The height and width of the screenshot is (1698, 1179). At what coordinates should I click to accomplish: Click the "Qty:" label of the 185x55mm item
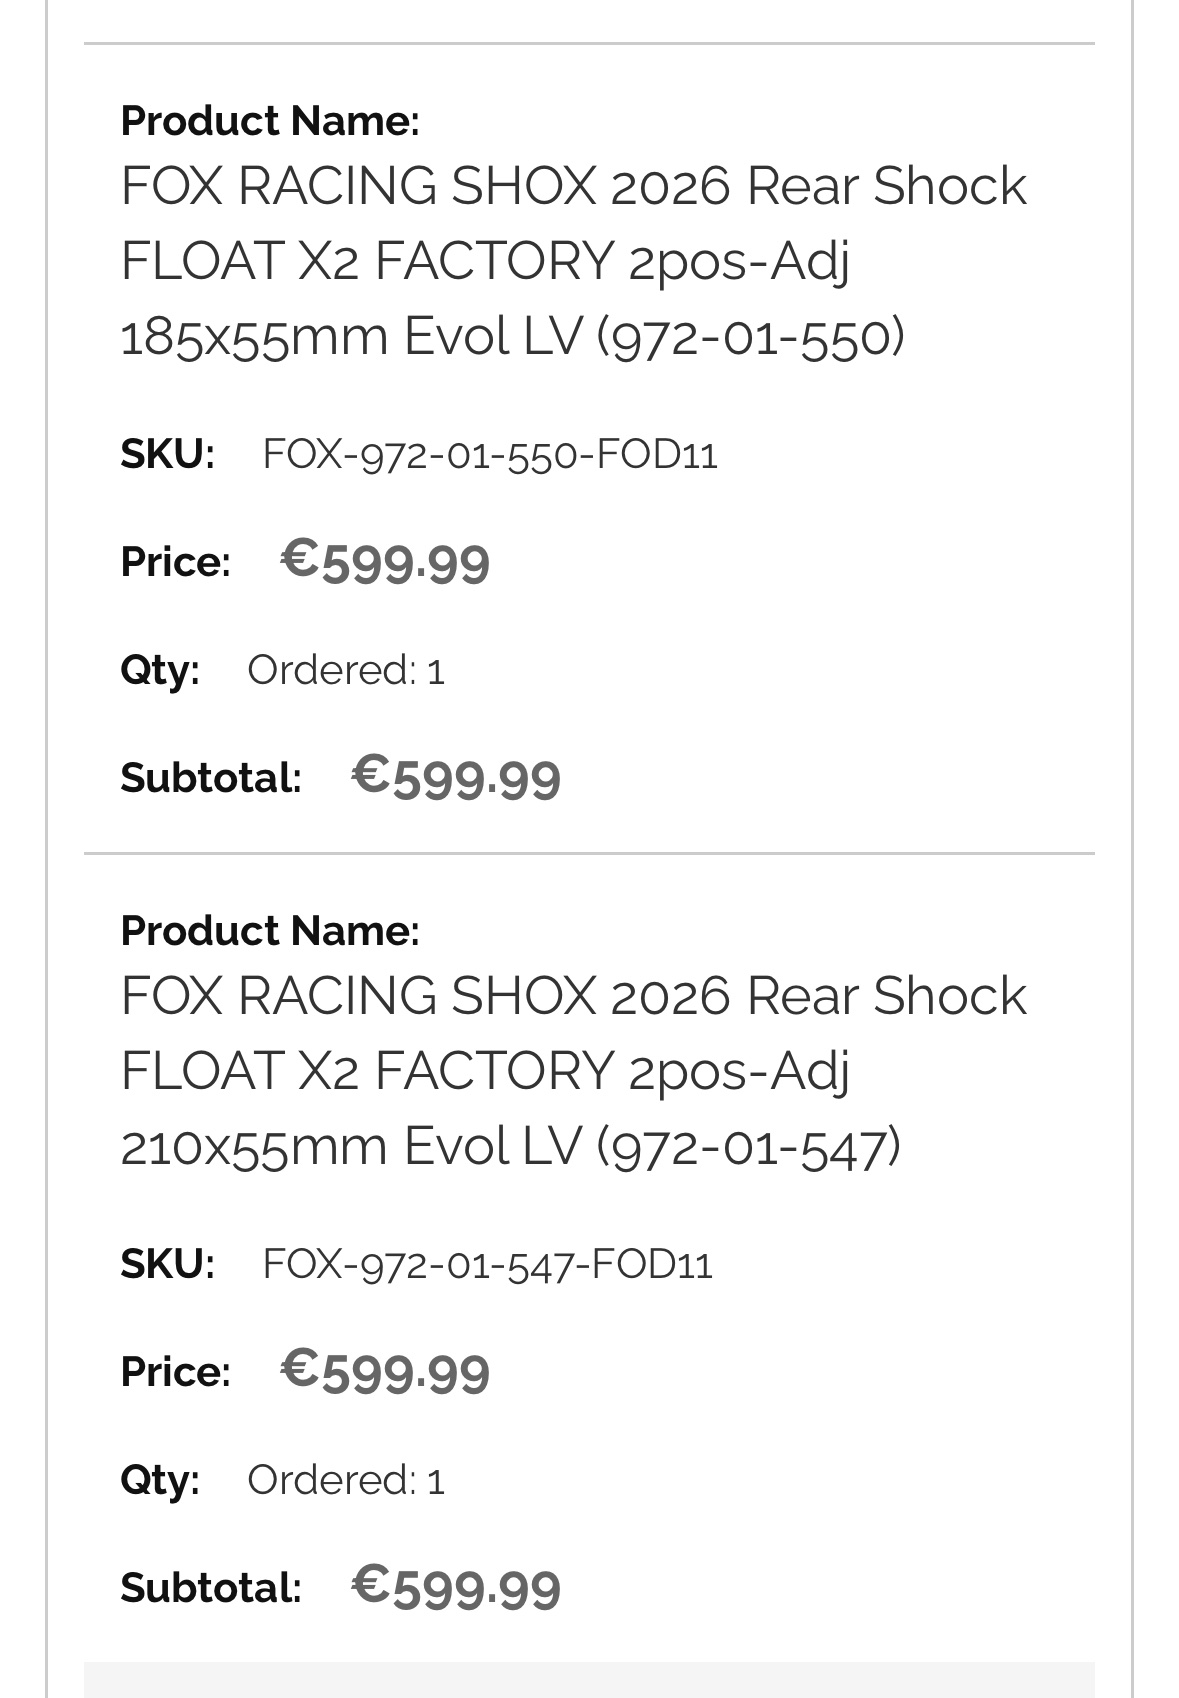click(160, 670)
